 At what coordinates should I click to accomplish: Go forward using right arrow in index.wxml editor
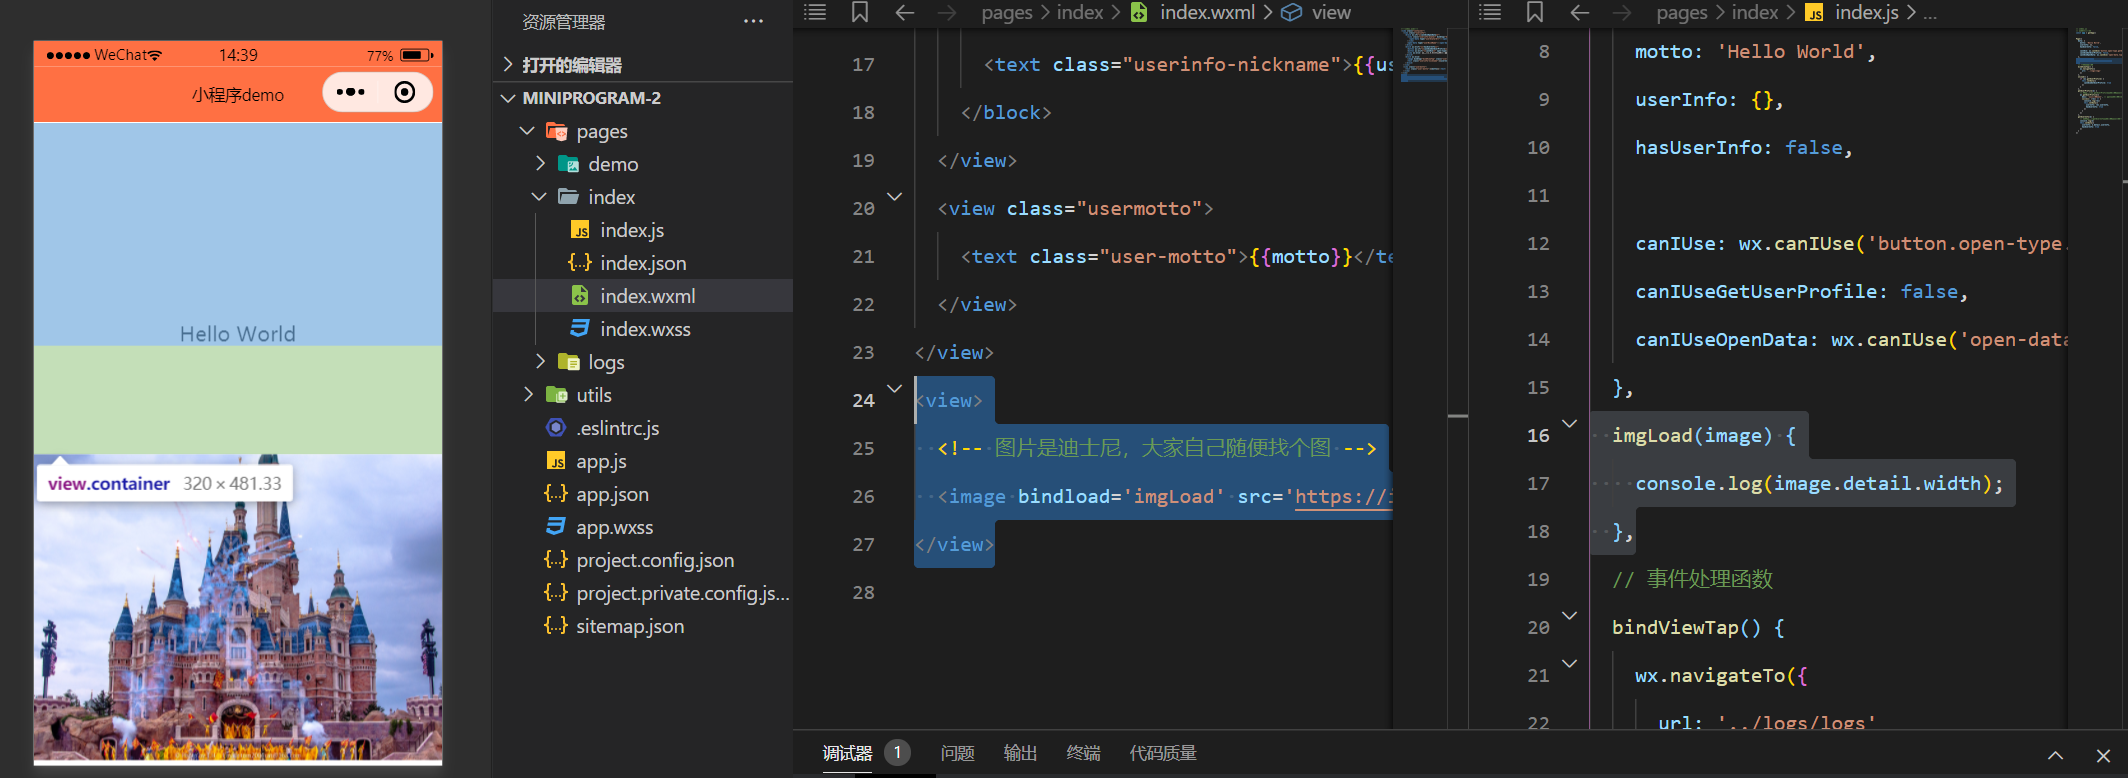(946, 12)
